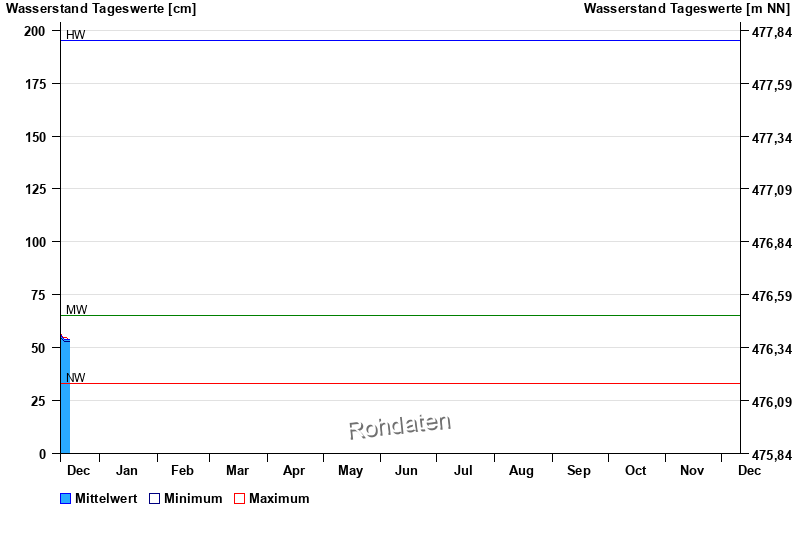The width and height of the screenshot is (800, 550).
Task: Click the Maximum legend label text
Action: (279, 499)
